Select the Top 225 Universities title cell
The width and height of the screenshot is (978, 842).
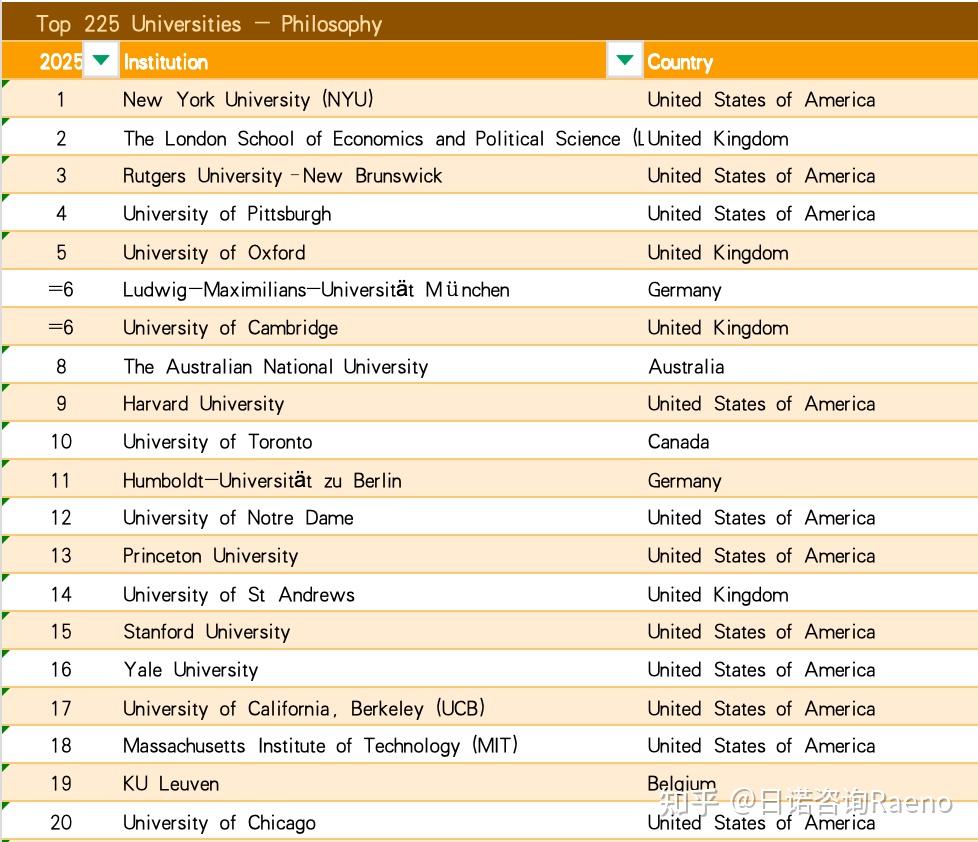(x=209, y=24)
